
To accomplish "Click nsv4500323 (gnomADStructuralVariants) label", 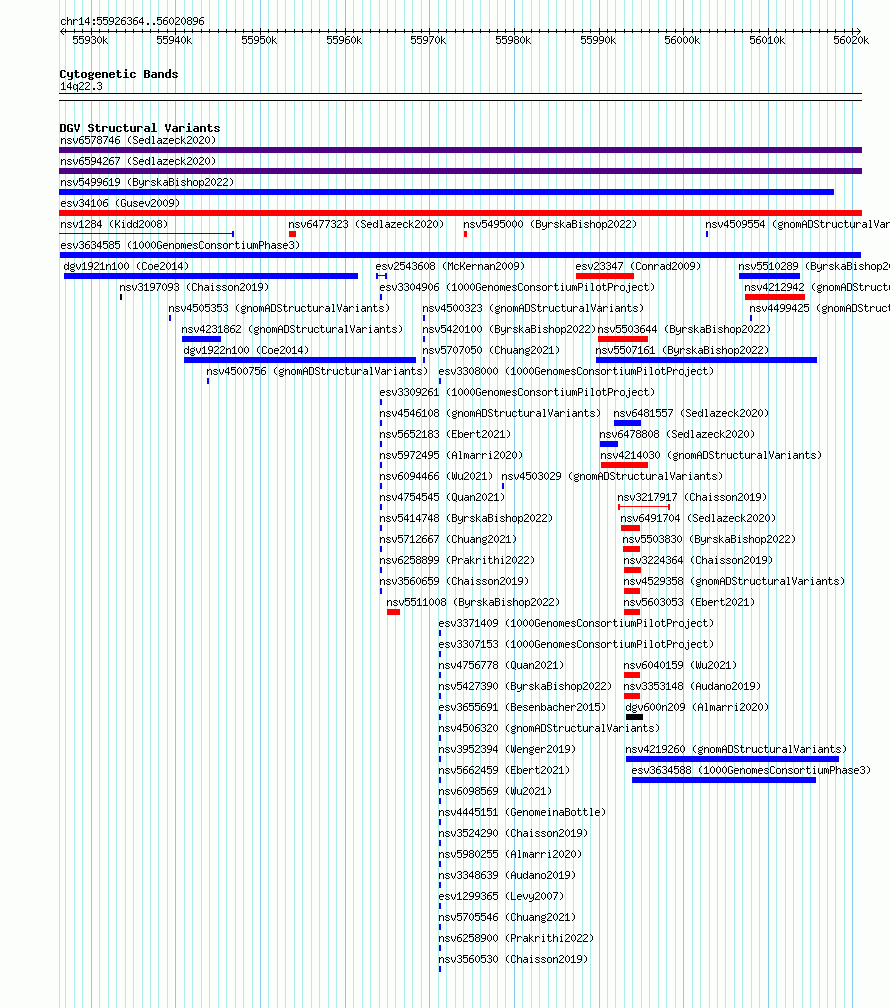I will click(x=533, y=308).
